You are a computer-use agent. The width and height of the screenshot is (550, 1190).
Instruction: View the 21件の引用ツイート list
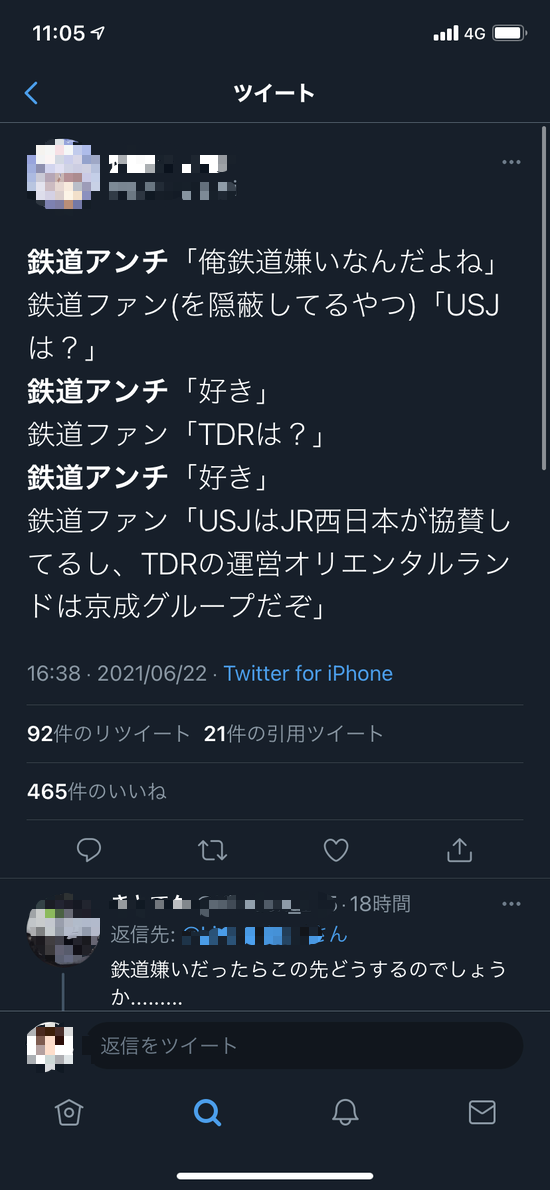(x=294, y=734)
